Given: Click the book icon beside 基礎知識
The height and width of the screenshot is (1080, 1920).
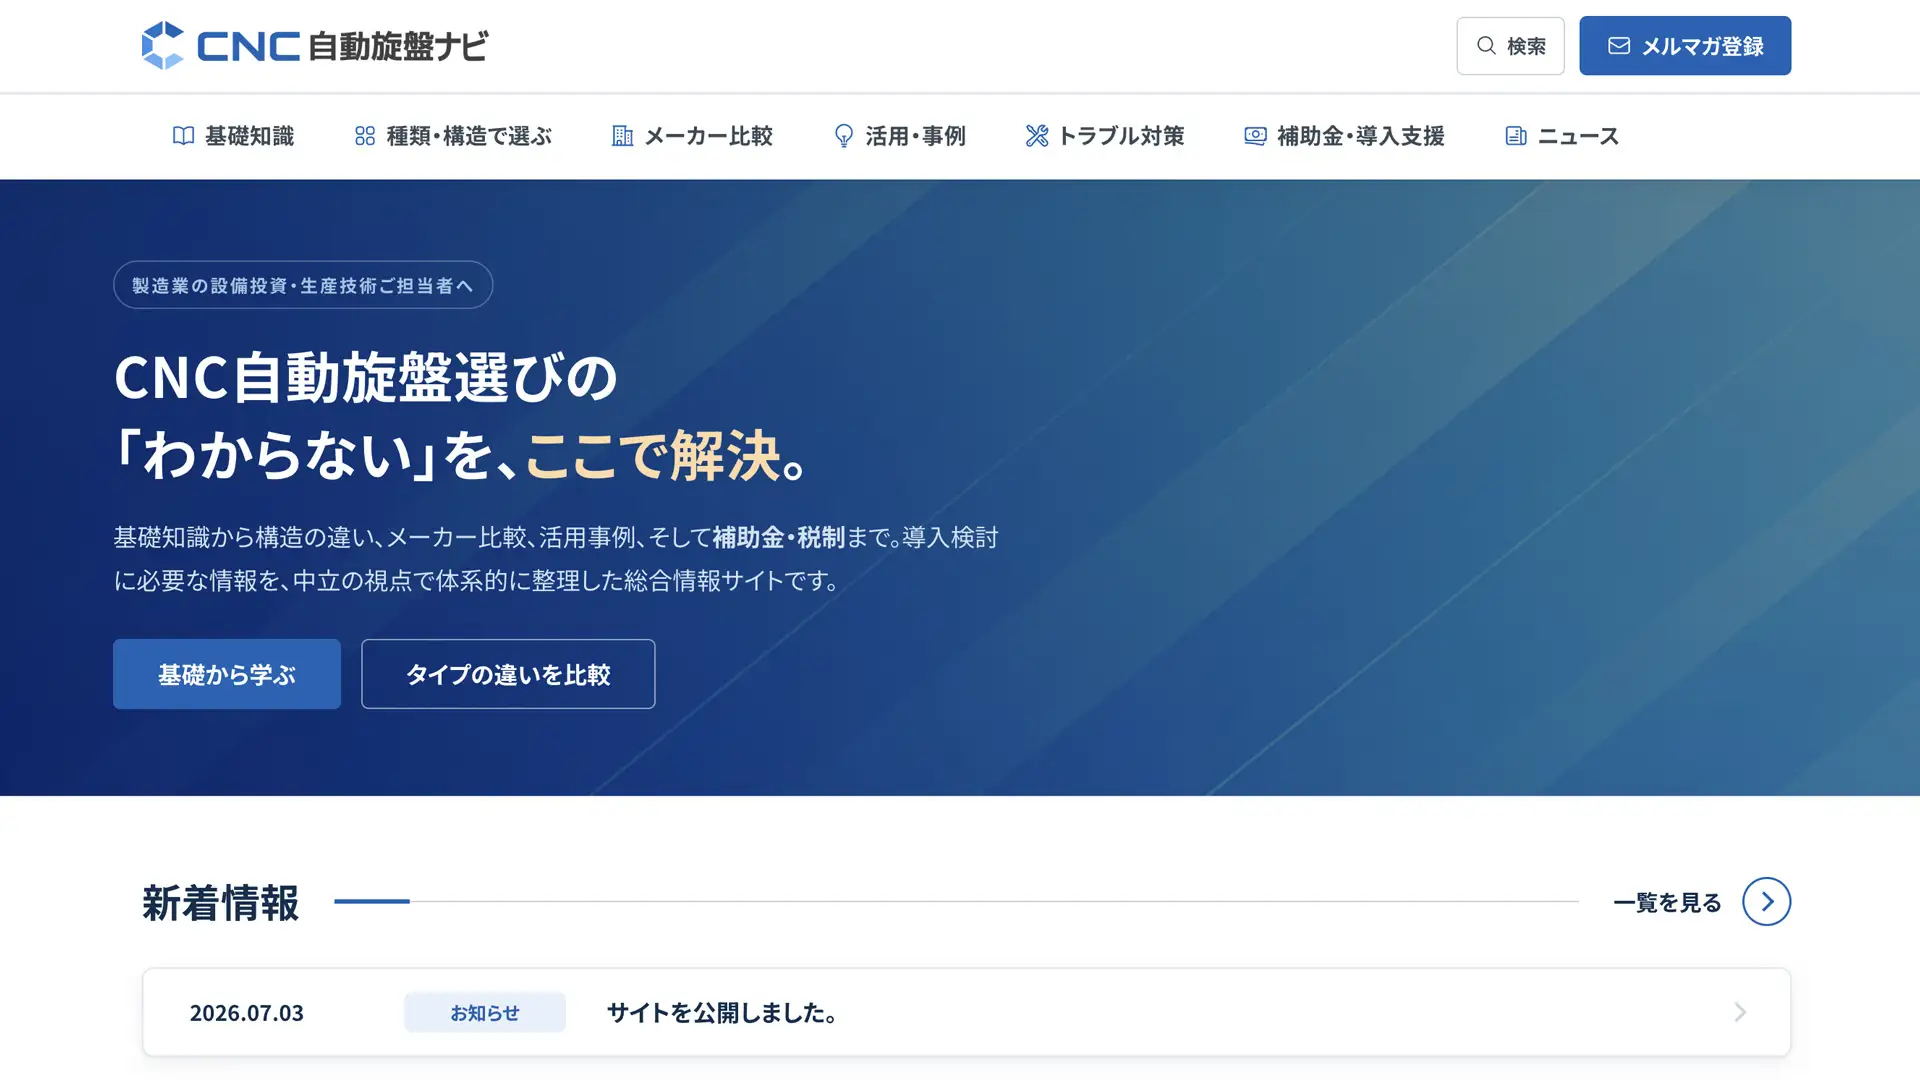Looking at the screenshot, I should coord(183,136).
